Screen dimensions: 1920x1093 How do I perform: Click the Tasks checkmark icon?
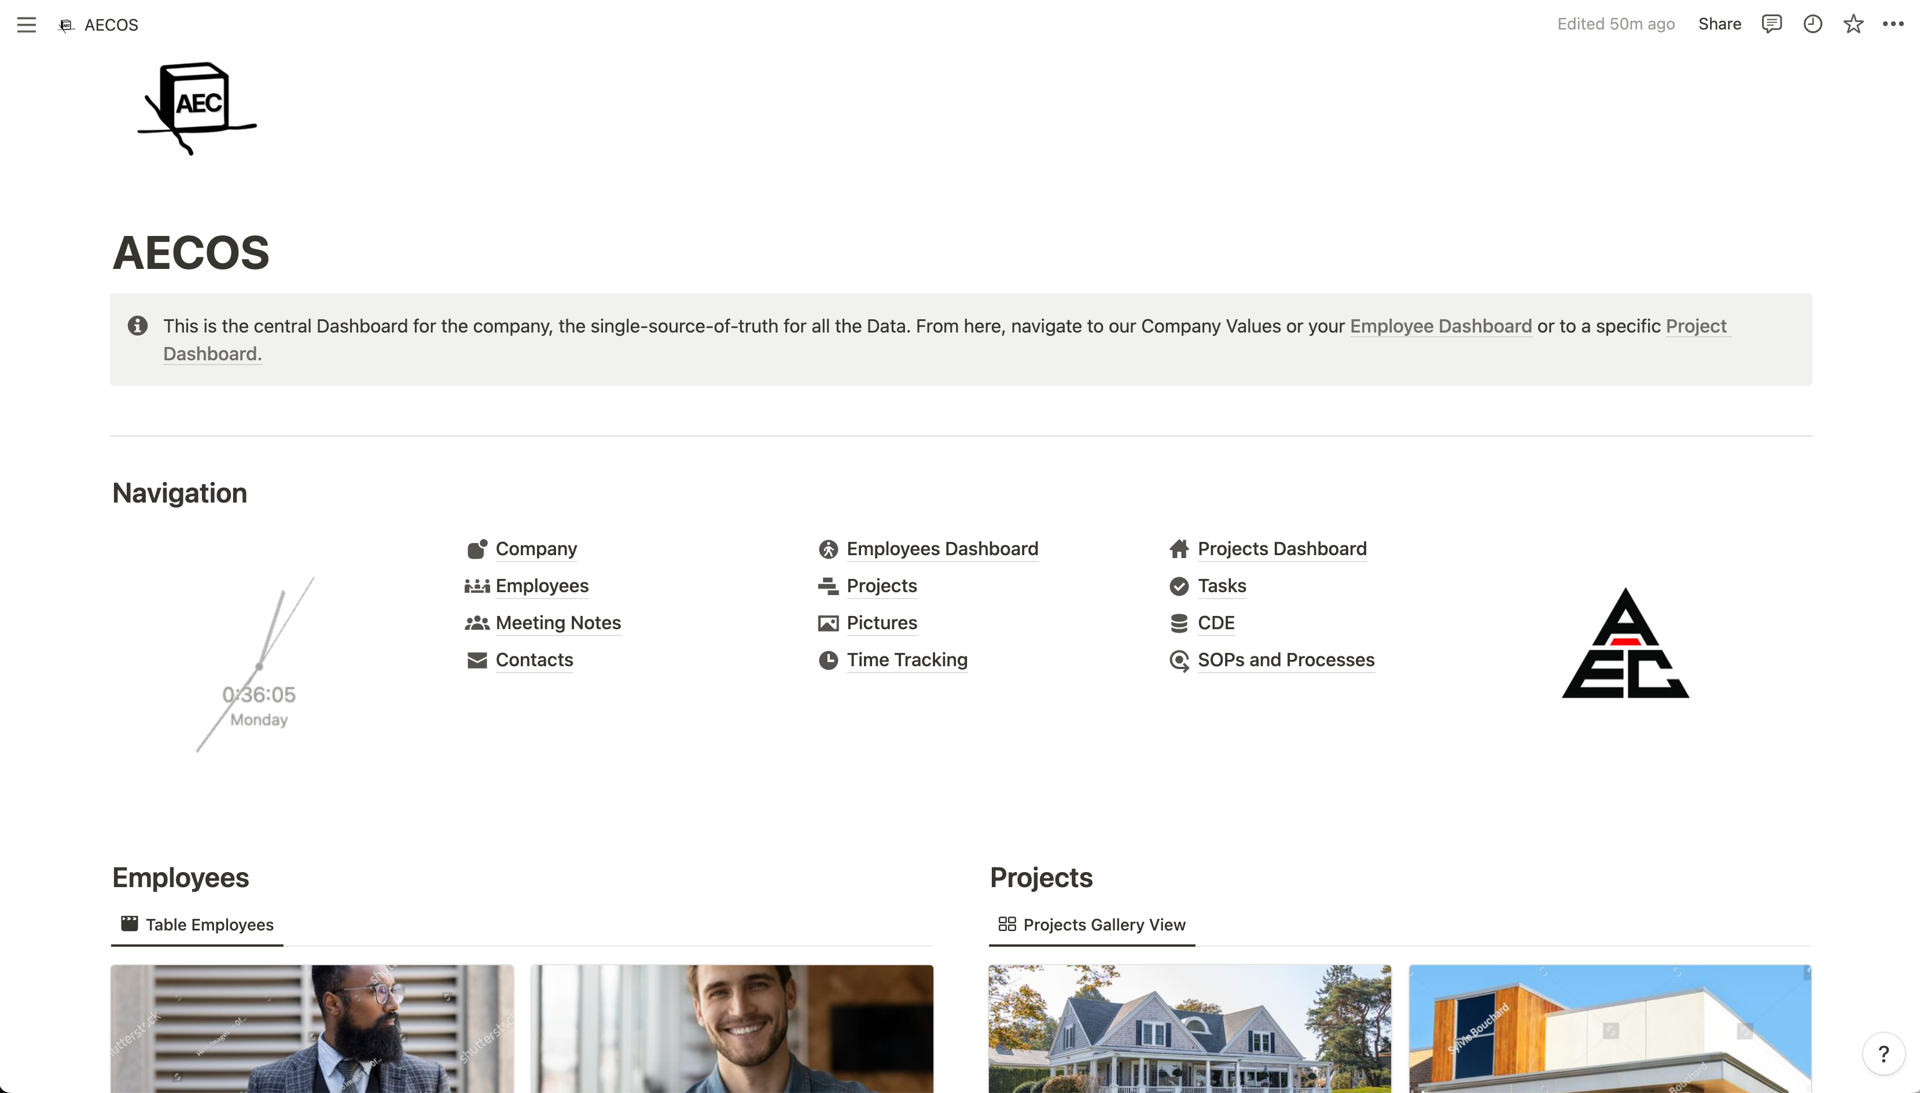click(x=1179, y=586)
